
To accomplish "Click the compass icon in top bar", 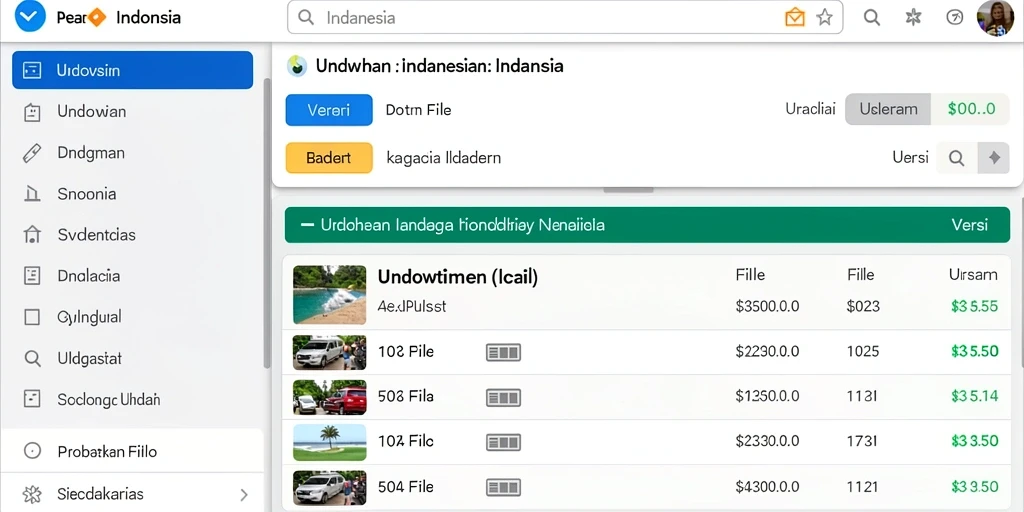I will tap(955, 18).
